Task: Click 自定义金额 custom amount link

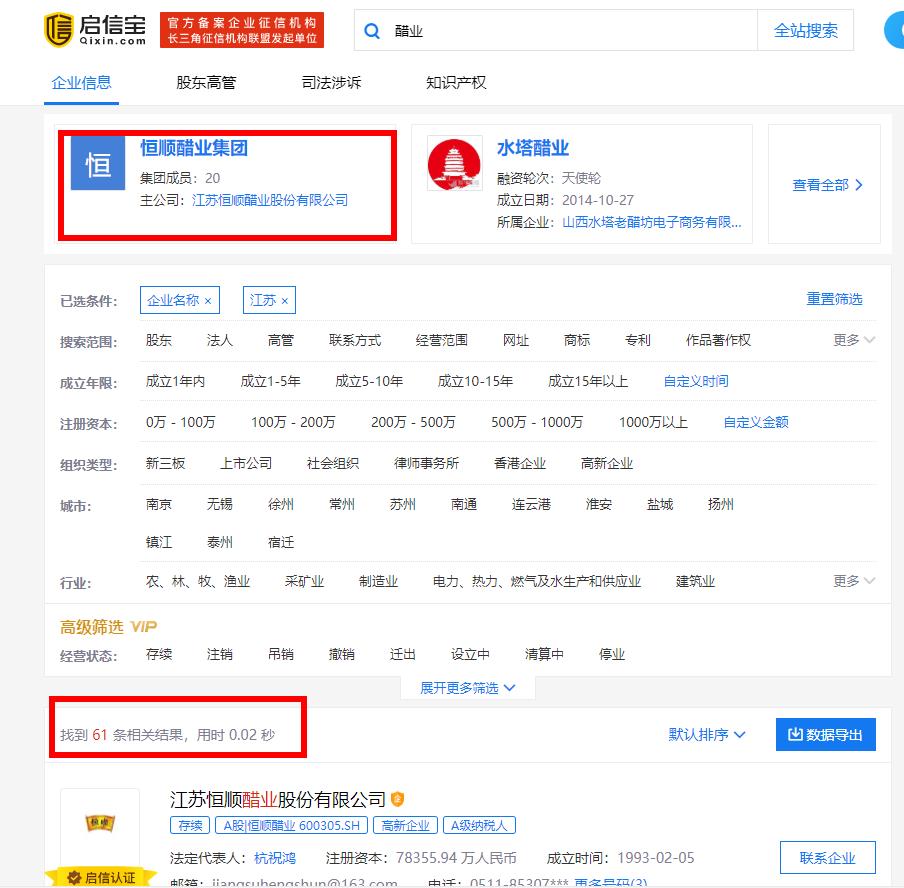Action: 756,422
